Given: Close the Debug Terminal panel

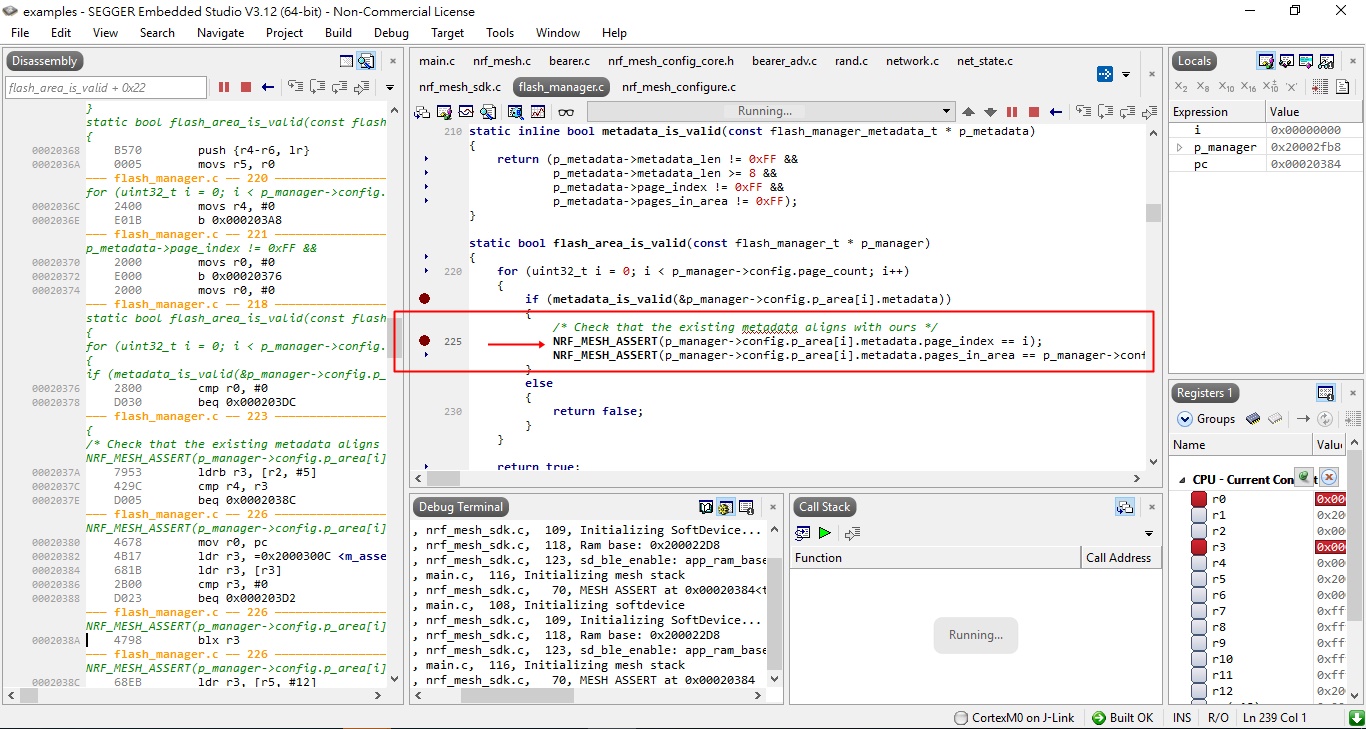Looking at the screenshot, I should [773, 507].
